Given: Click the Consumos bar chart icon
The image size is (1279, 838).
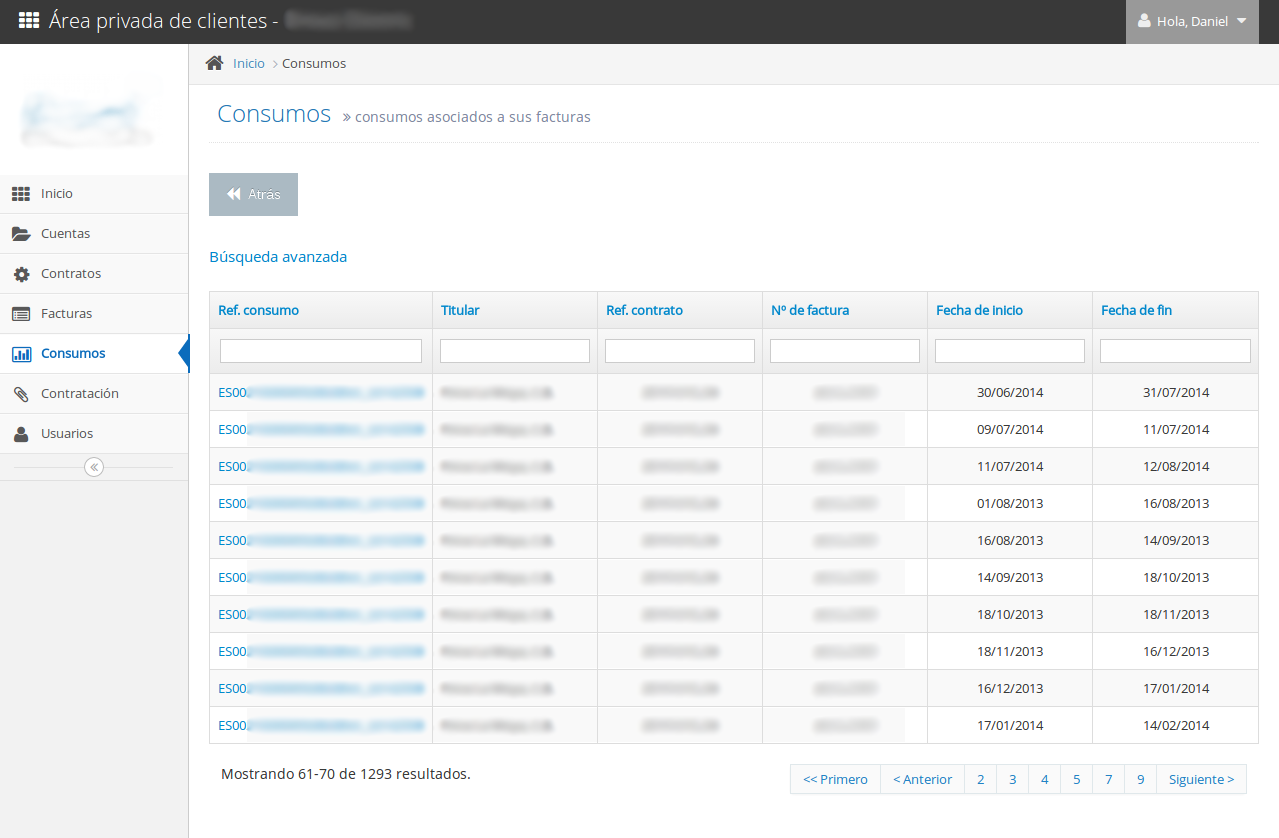Looking at the screenshot, I should pos(21,354).
